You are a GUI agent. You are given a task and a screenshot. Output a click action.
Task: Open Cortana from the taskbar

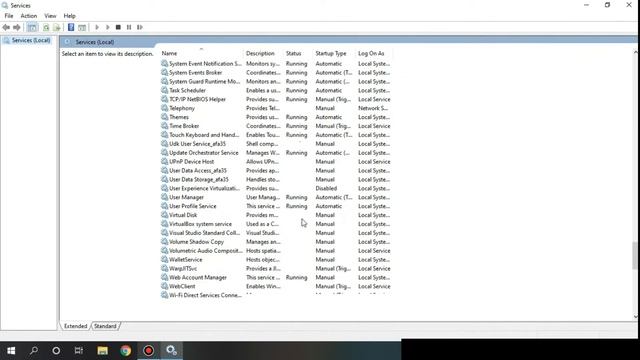(x=56, y=351)
